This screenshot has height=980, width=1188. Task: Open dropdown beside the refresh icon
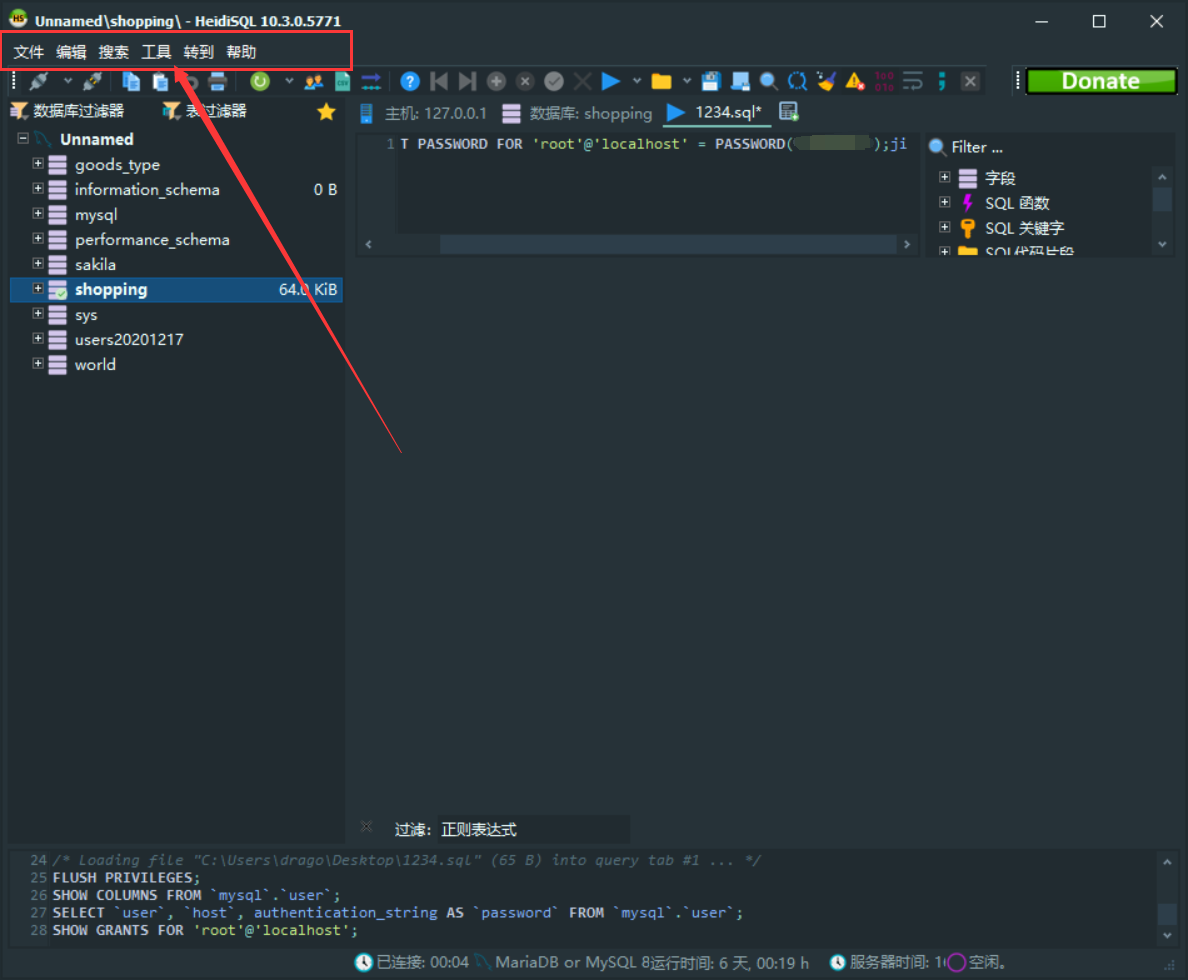[289, 80]
